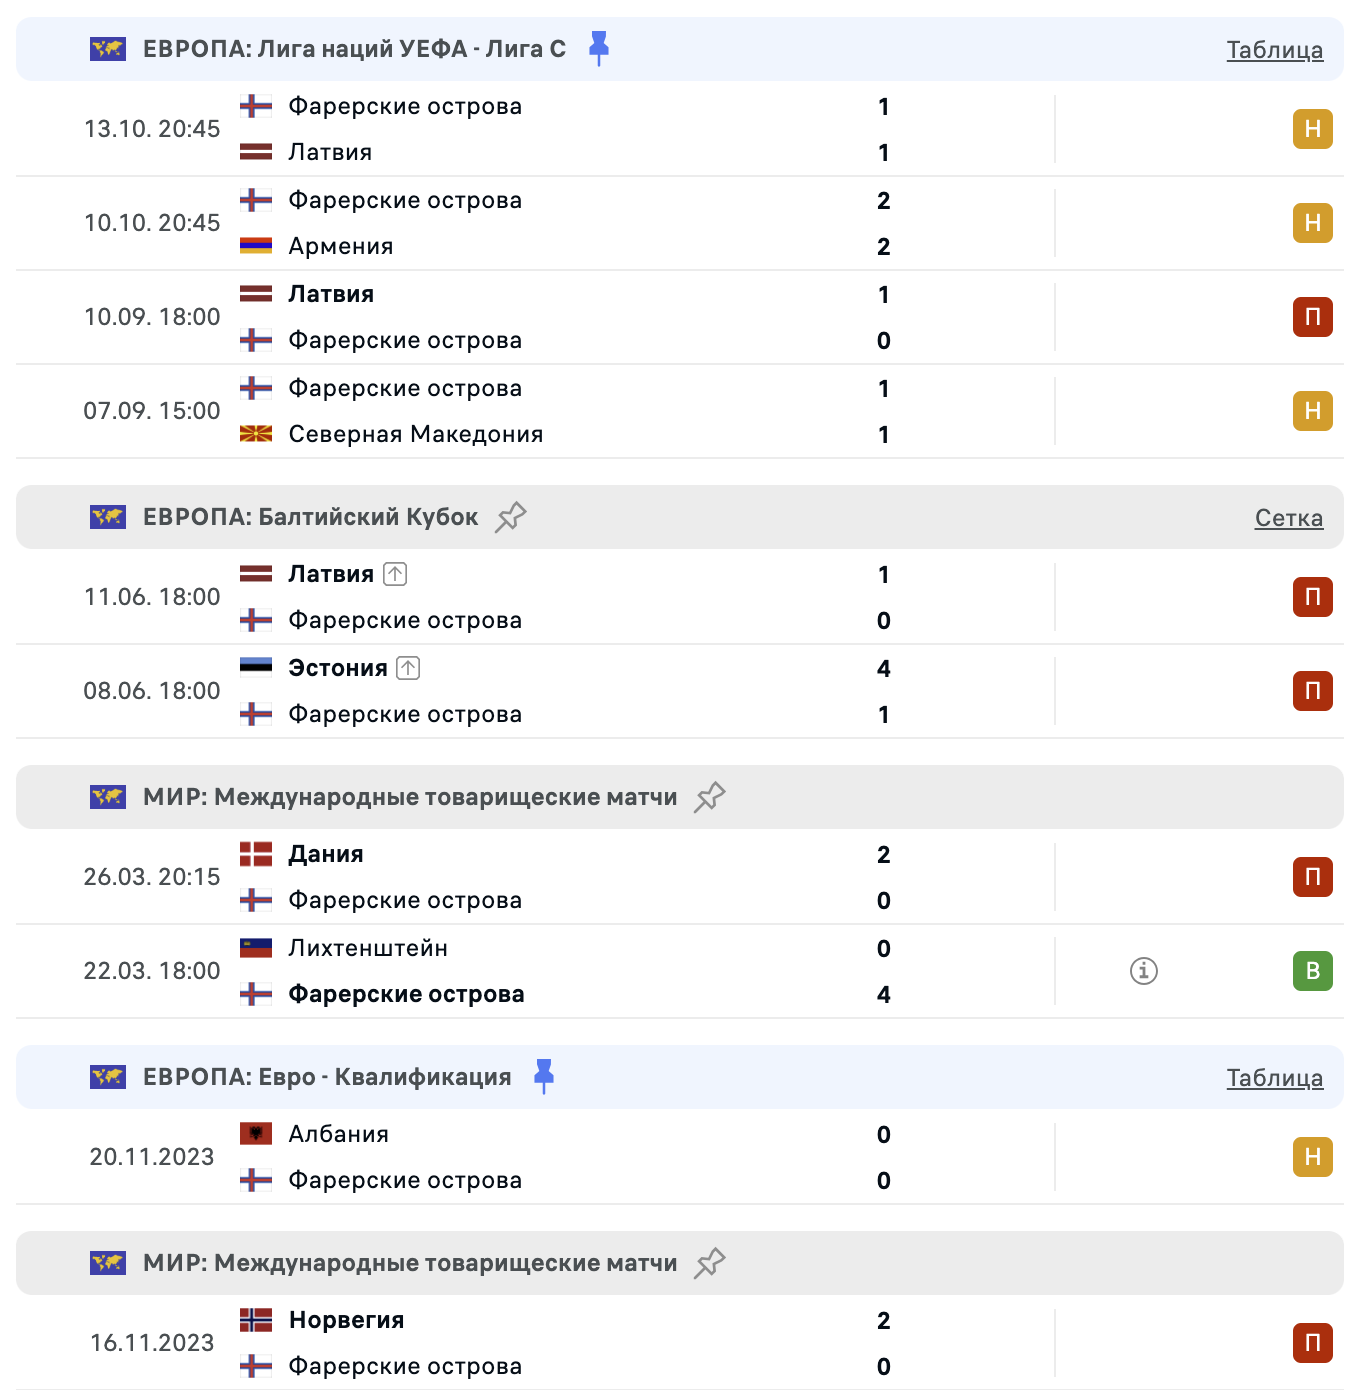Click the Estonia flag icon
Viewport: 1360px width, 1390px height.
(256, 668)
